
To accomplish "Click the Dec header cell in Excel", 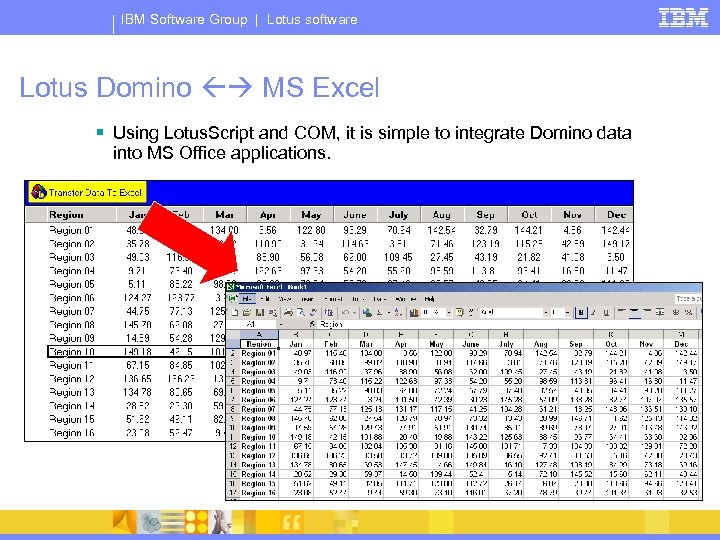I will pyautogui.click(x=681, y=344).
